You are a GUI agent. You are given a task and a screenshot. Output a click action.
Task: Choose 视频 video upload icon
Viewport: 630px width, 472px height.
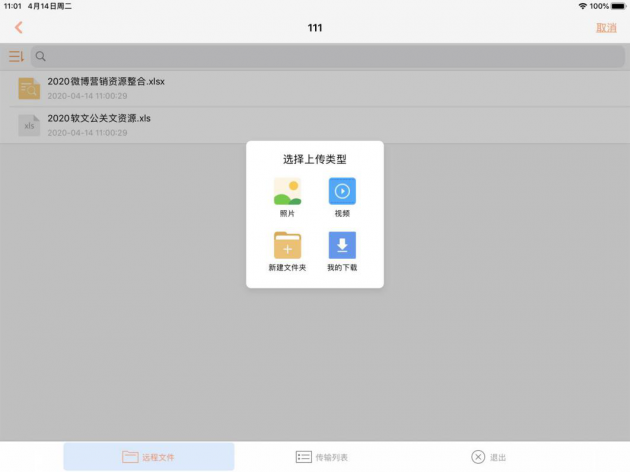tap(342, 191)
